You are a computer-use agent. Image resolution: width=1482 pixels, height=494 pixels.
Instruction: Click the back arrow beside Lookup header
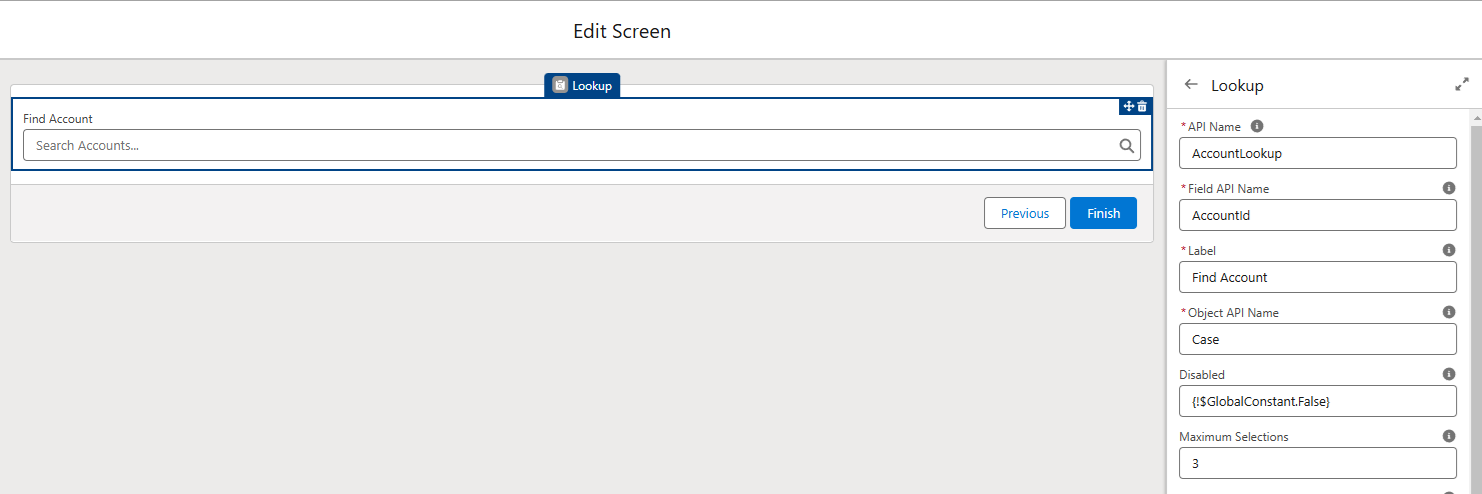pyautogui.click(x=1190, y=85)
